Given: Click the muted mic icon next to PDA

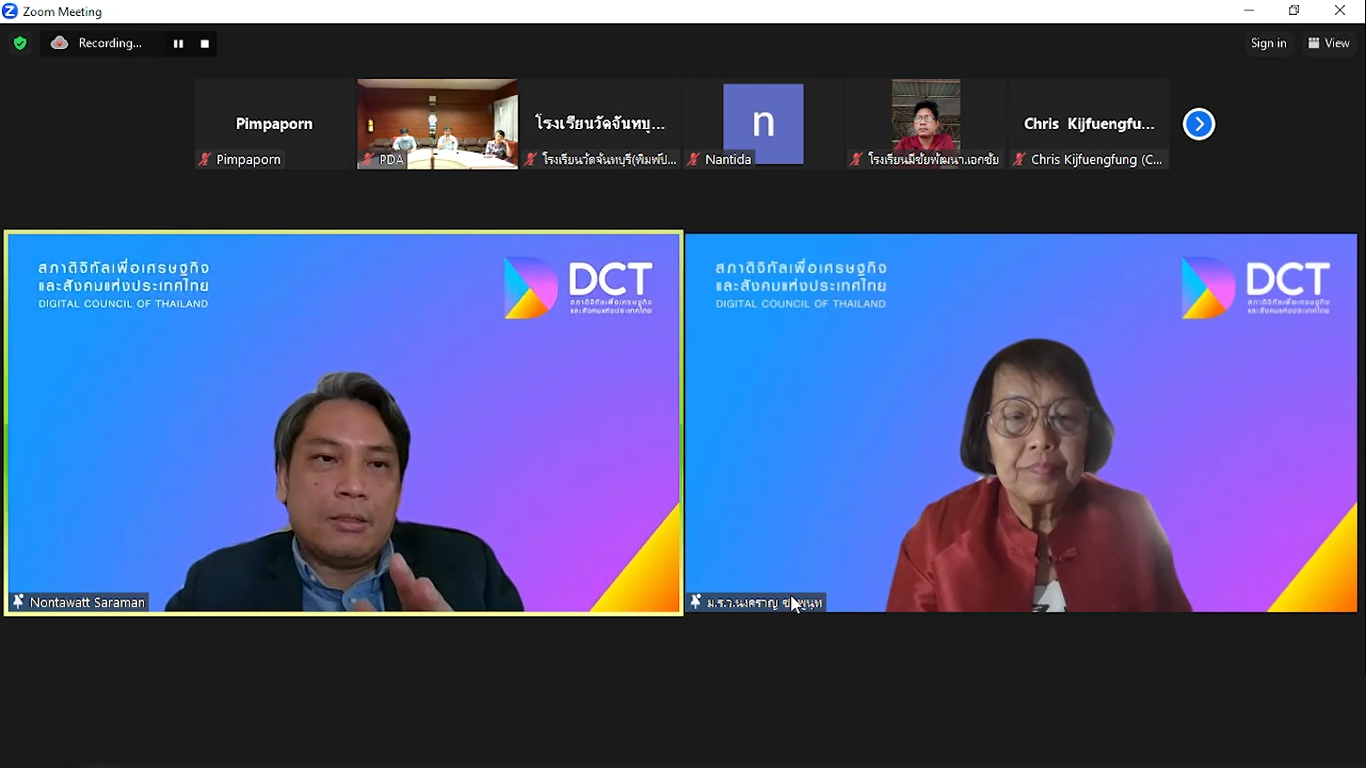Looking at the screenshot, I should click(x=368, y=160).
